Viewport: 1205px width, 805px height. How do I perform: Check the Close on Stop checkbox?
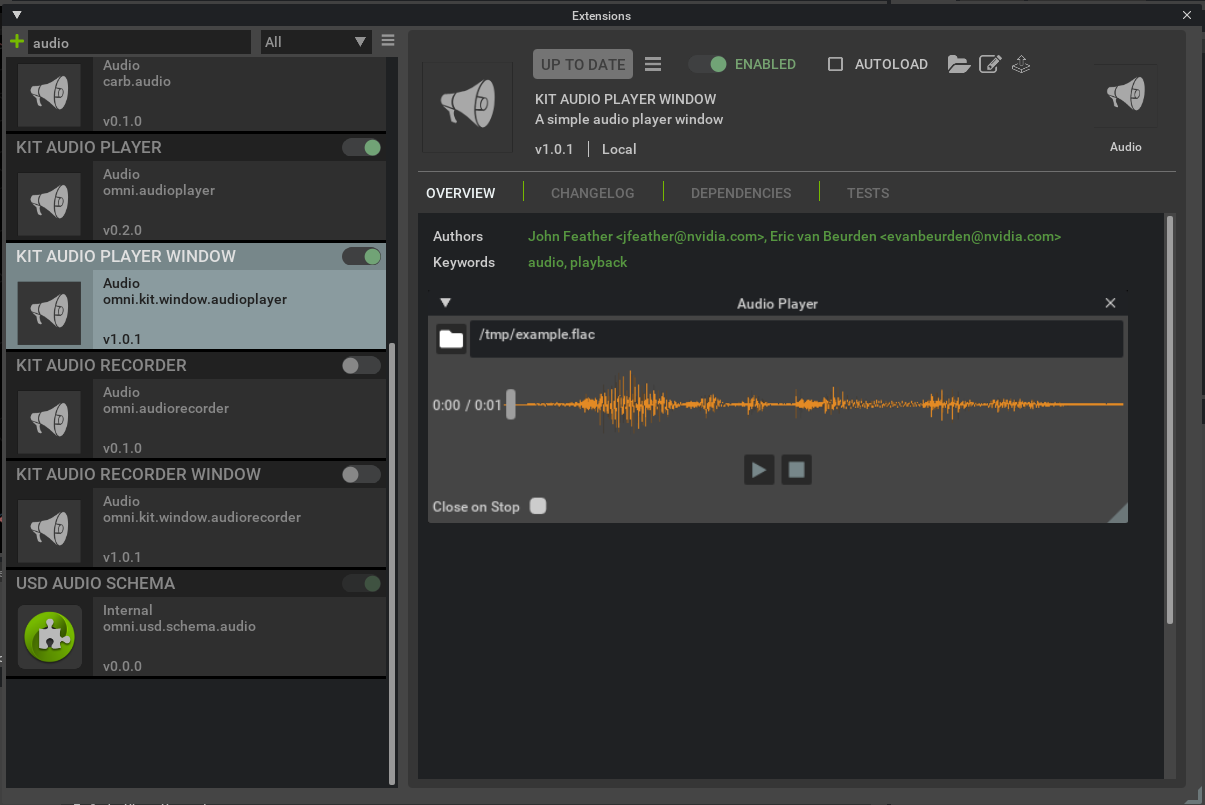click(x=538, y=506)
